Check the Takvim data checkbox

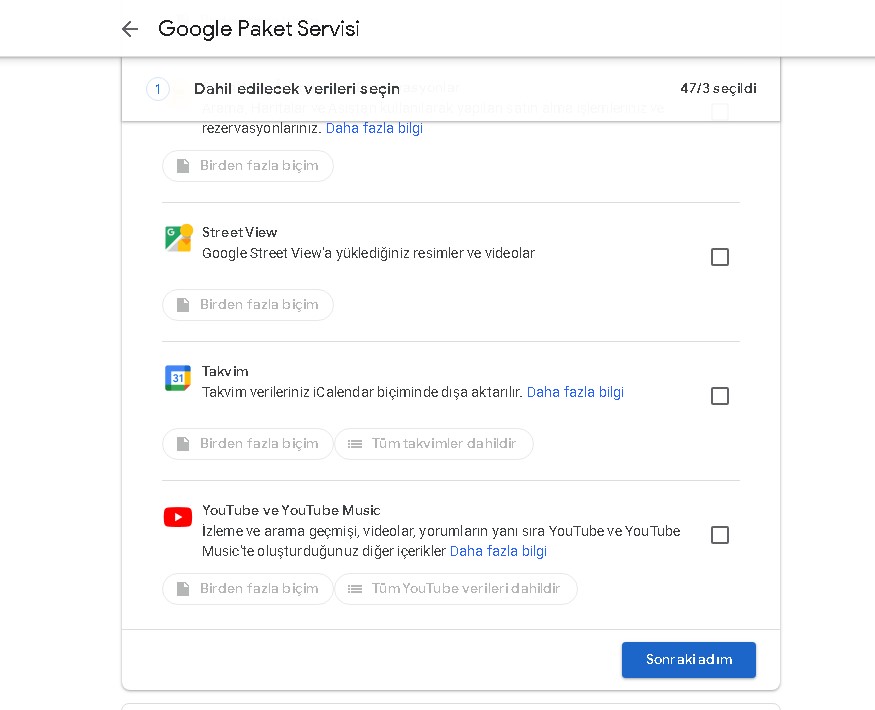[x=720, y=396]
